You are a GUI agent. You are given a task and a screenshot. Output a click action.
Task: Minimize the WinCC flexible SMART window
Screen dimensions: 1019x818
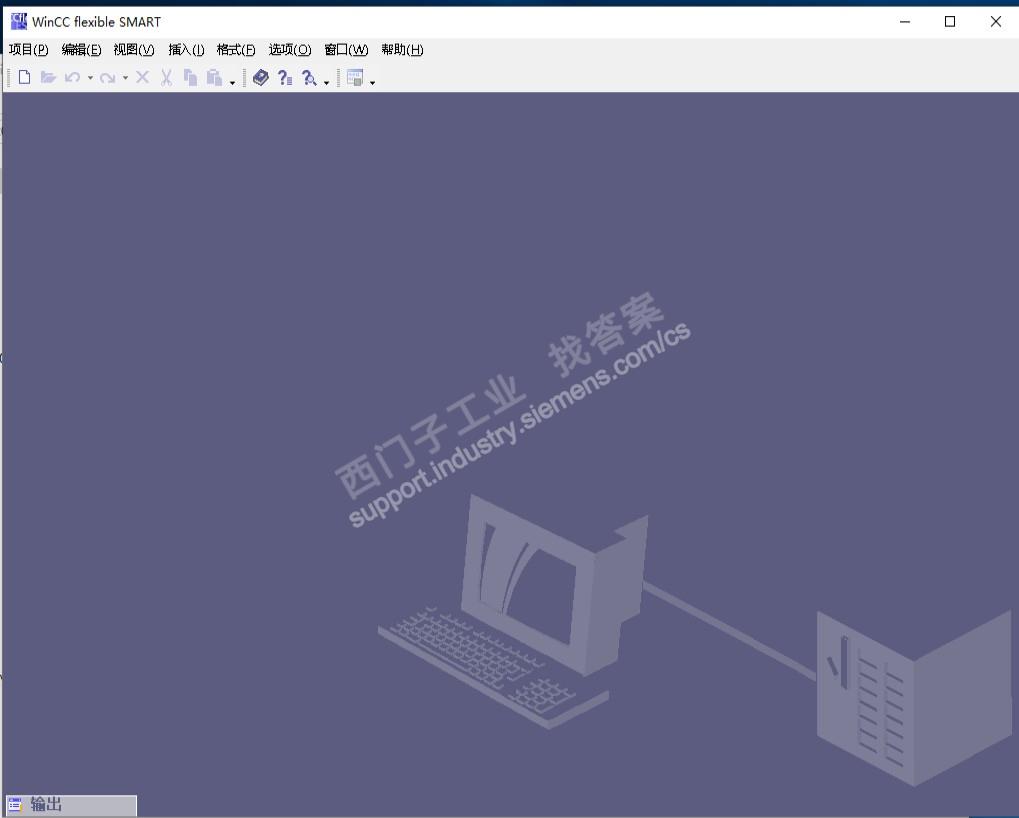click(x=905, y=21)
